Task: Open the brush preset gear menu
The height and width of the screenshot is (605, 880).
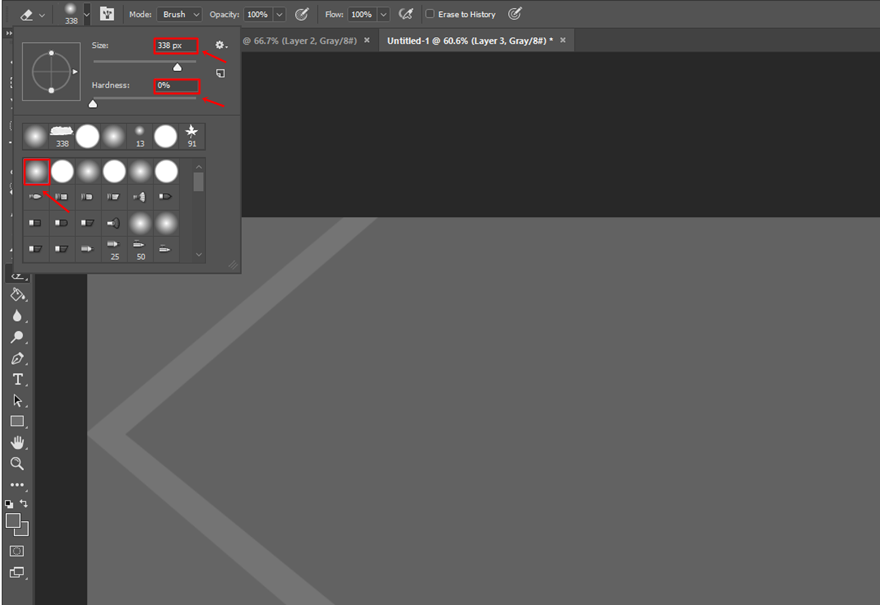Action: point(221,45)
